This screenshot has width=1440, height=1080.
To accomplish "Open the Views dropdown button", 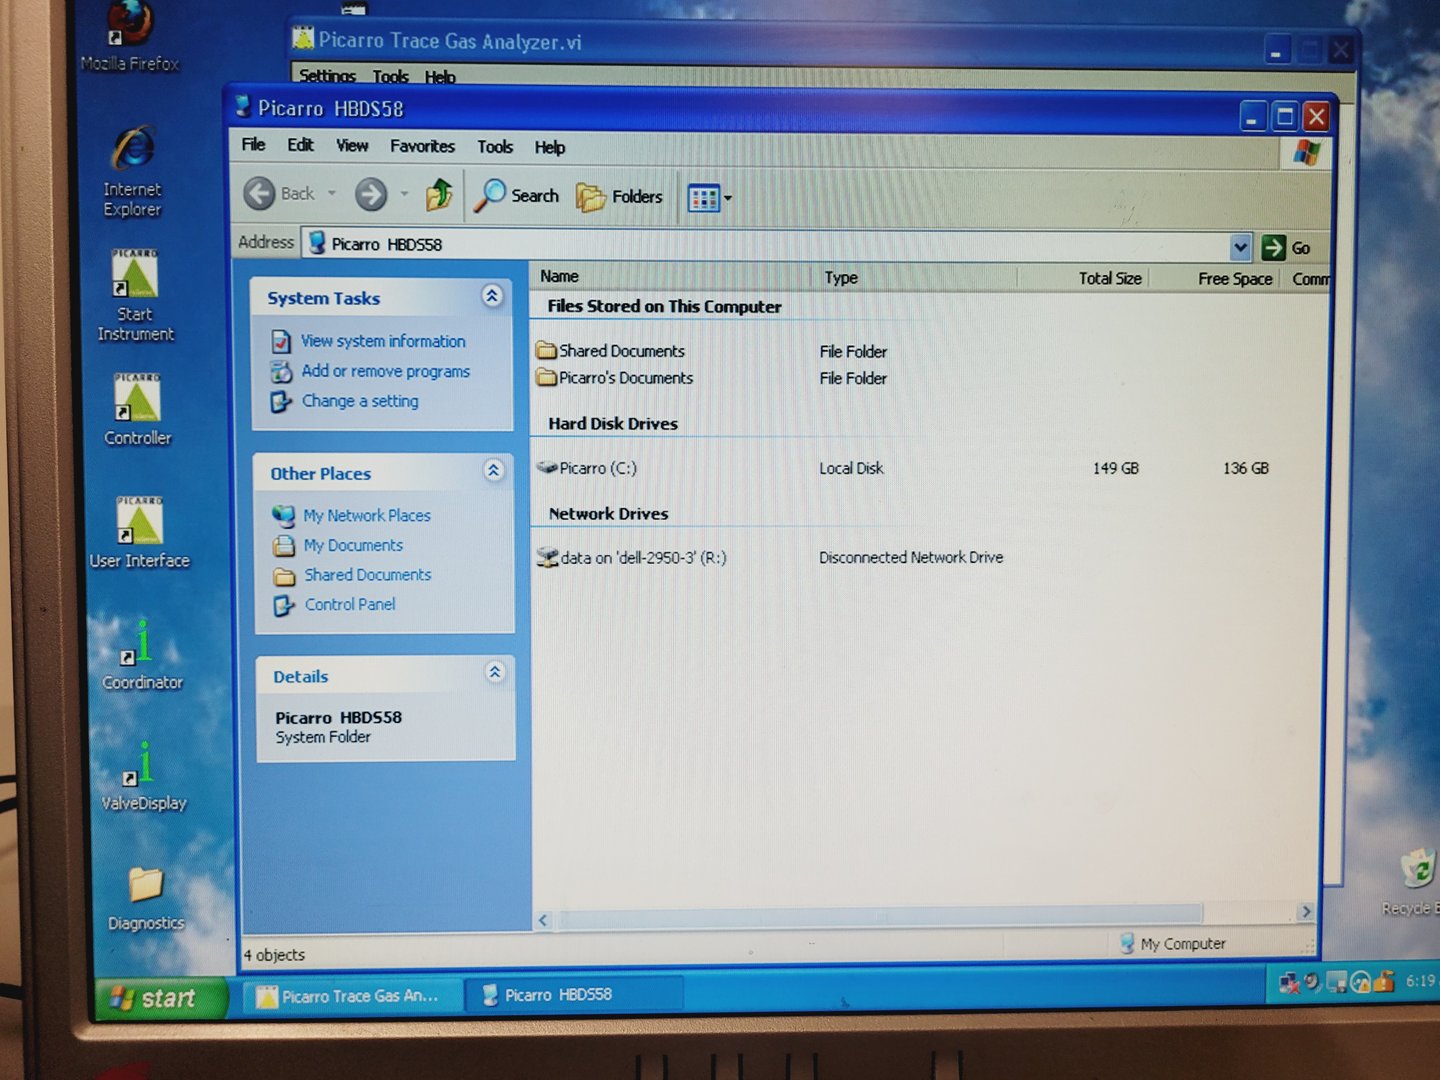I will (x=709, y=198).
